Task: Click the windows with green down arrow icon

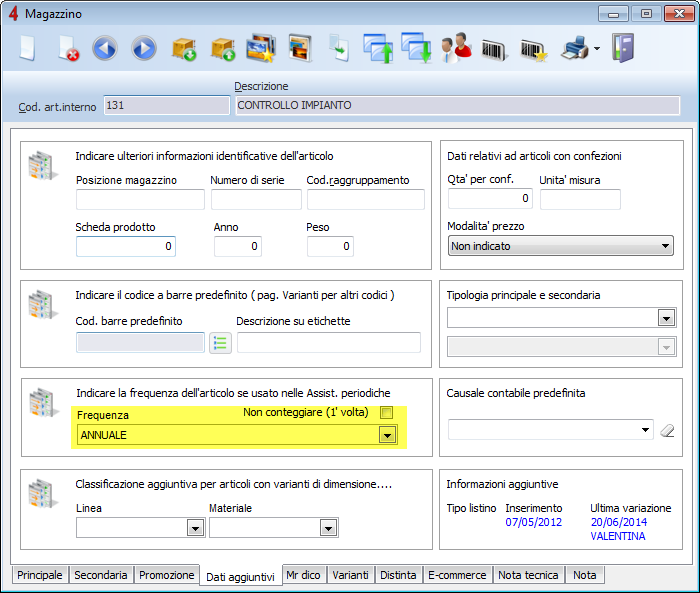Action: click(x=416, y=47)
